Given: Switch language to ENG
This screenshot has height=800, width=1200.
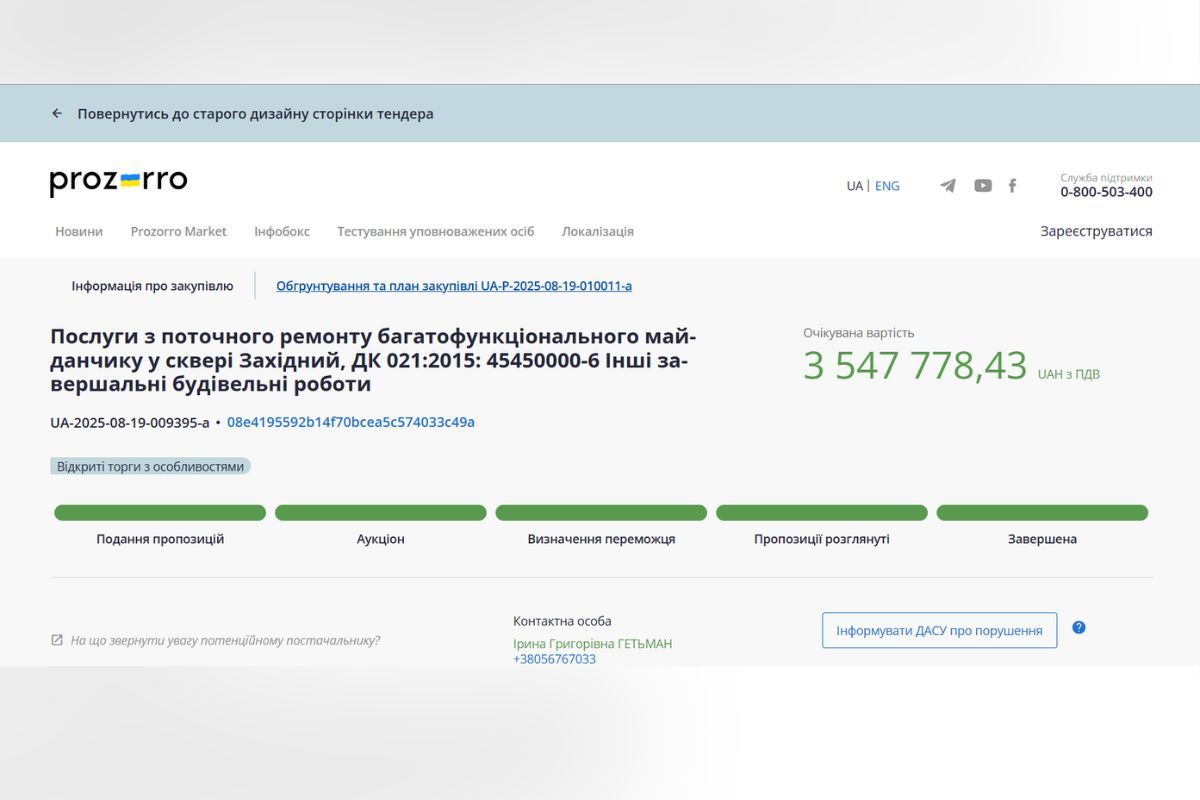Looking at the screenshot, I should (x=887, y=185).
